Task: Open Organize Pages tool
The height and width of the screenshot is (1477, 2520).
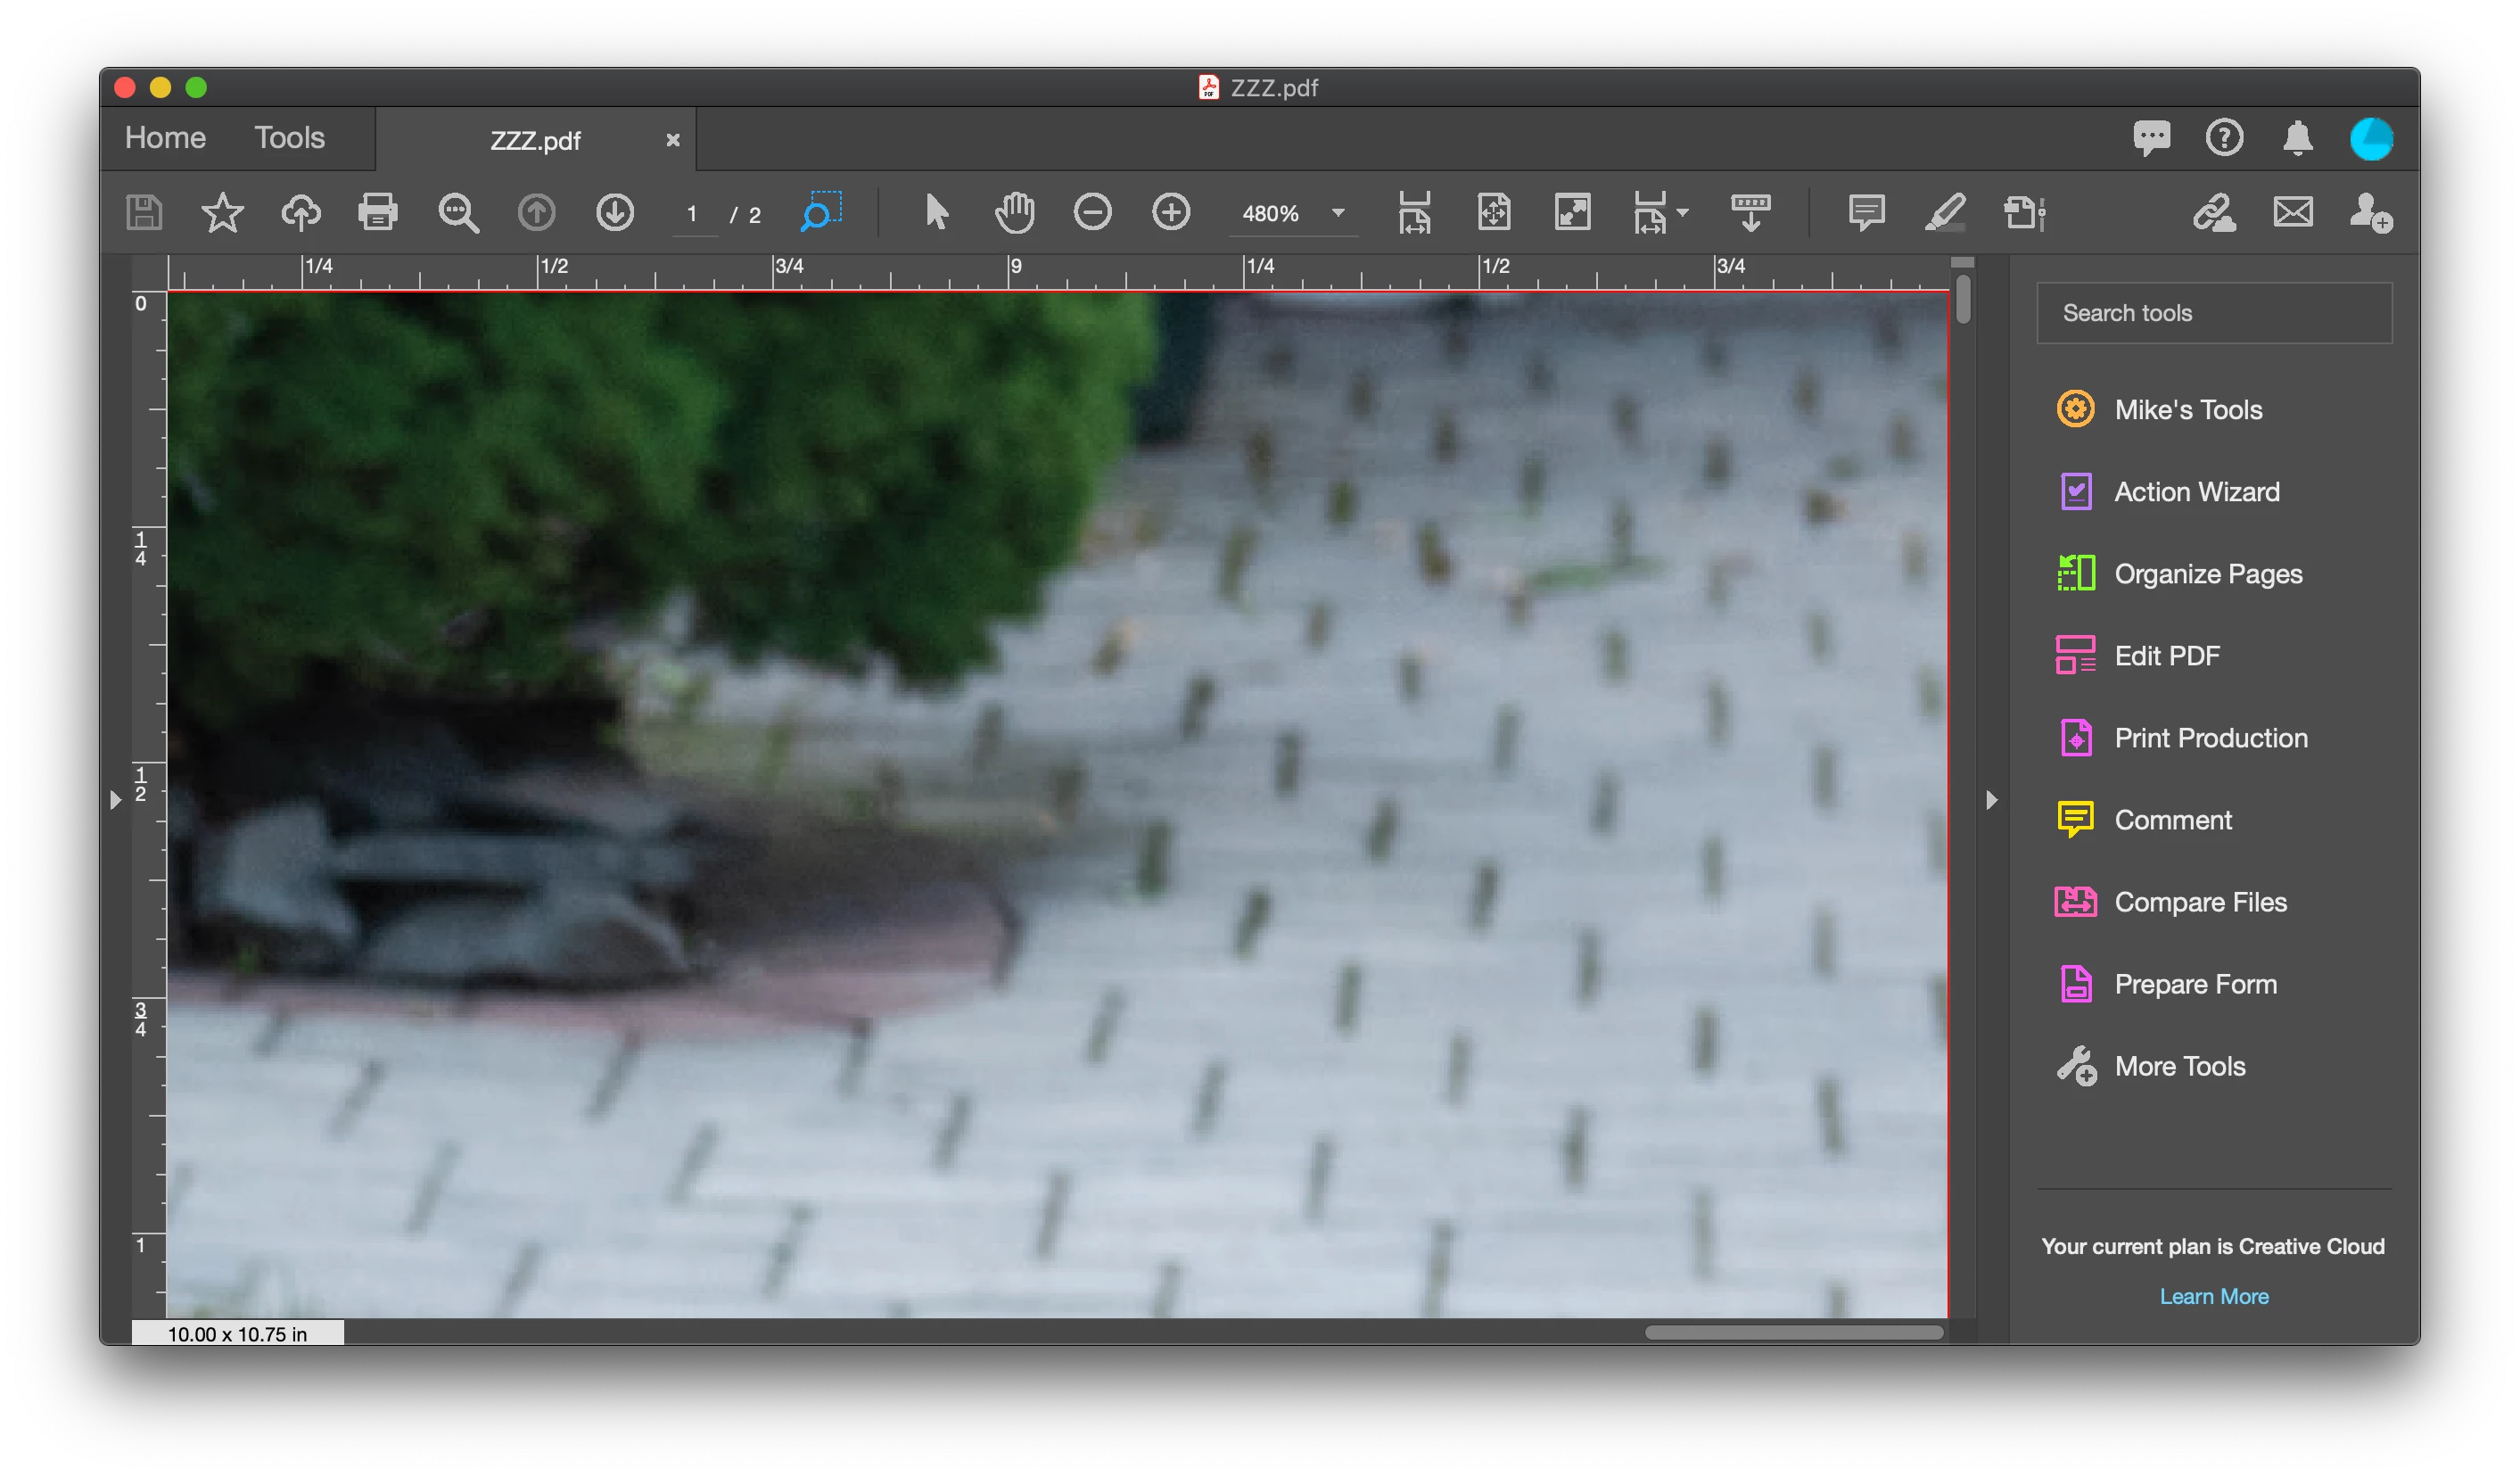Action: 2207,574
